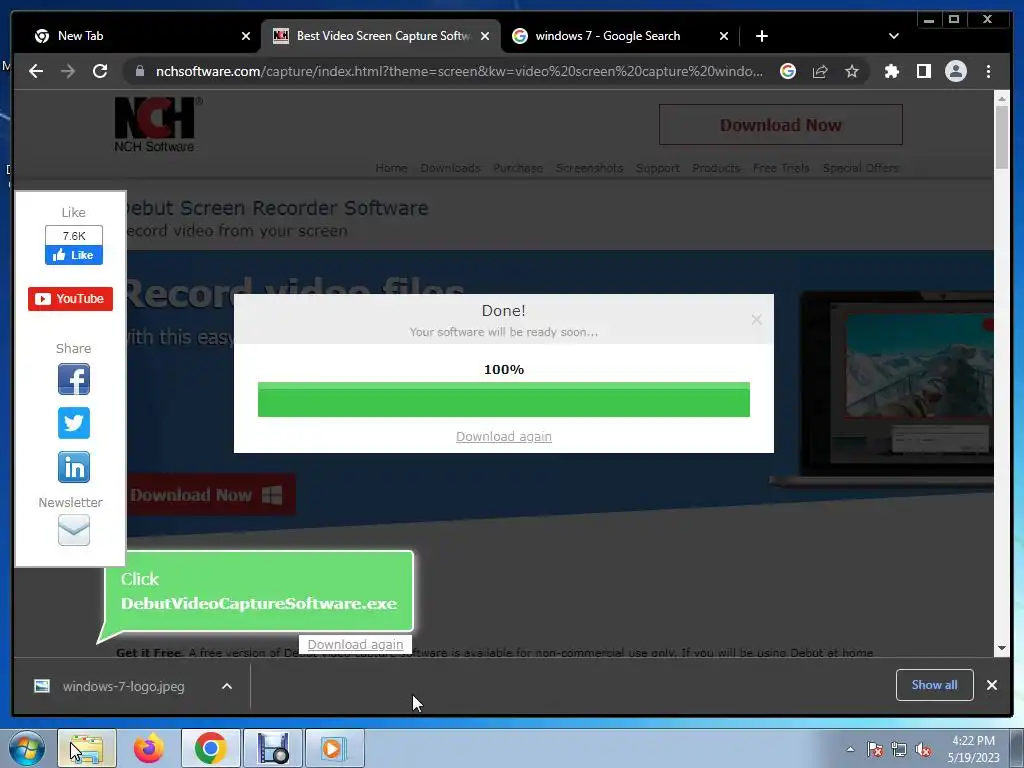Viewport: 1024px width, 768px height.
Task: Bookmark this page with the star icon
Action: (852, 71)
